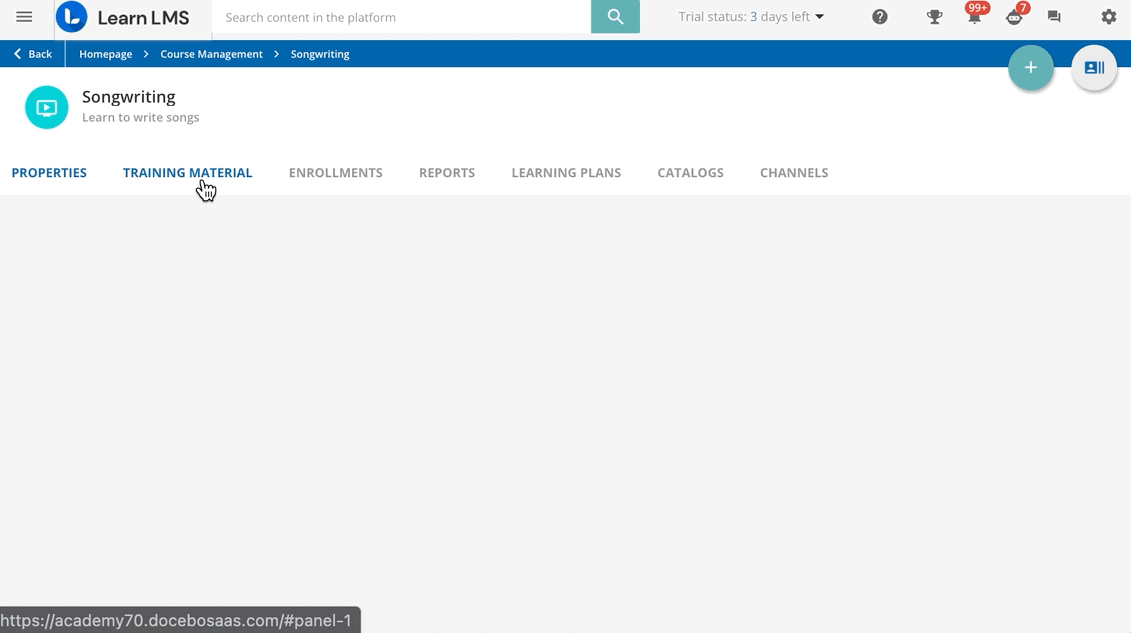Open the admin settings gear
Viewport: 1131px width, 633px height.
1109,17
